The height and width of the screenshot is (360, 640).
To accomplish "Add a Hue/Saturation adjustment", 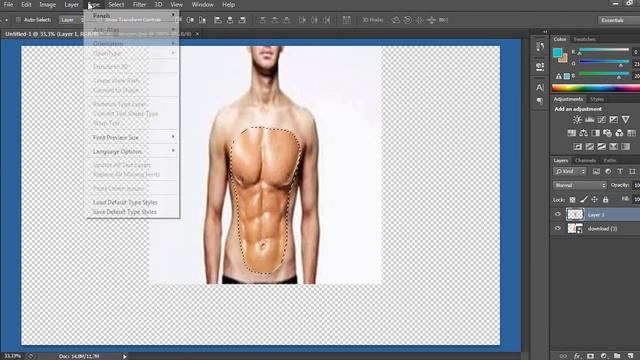I will pyautogui.click(x=571, y=133).
